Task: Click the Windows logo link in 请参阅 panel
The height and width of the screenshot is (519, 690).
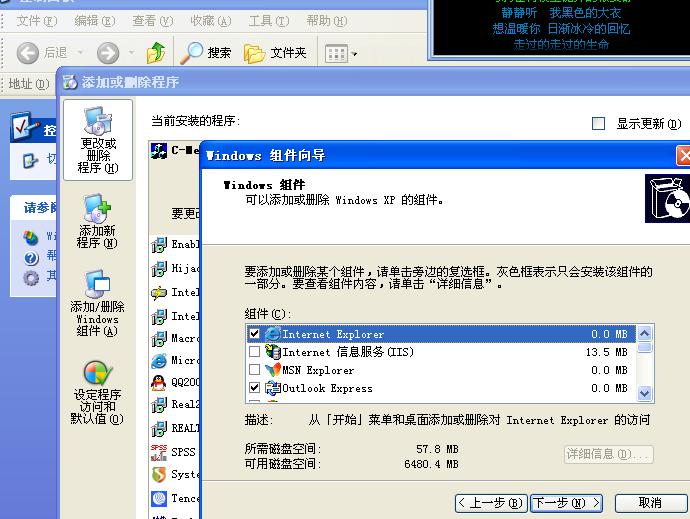Action: click(x=31, y=238)
